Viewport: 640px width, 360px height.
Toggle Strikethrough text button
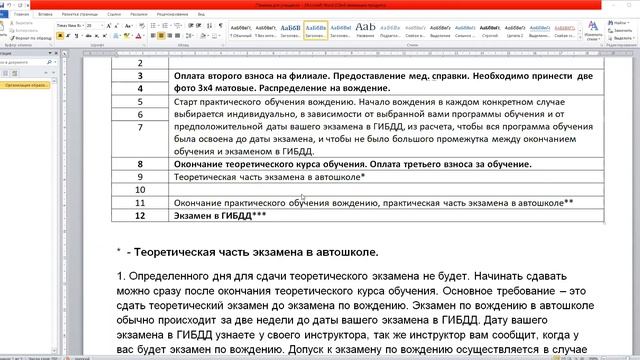pyautogui.click(x=89, y=36)
